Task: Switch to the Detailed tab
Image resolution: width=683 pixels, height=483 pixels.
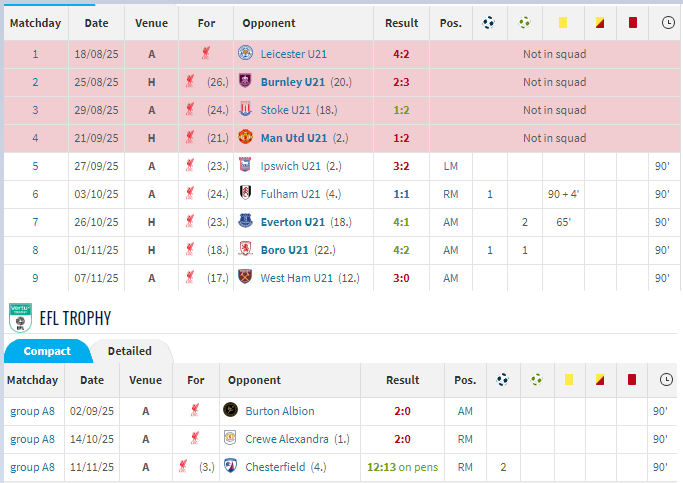Action: 130,351
